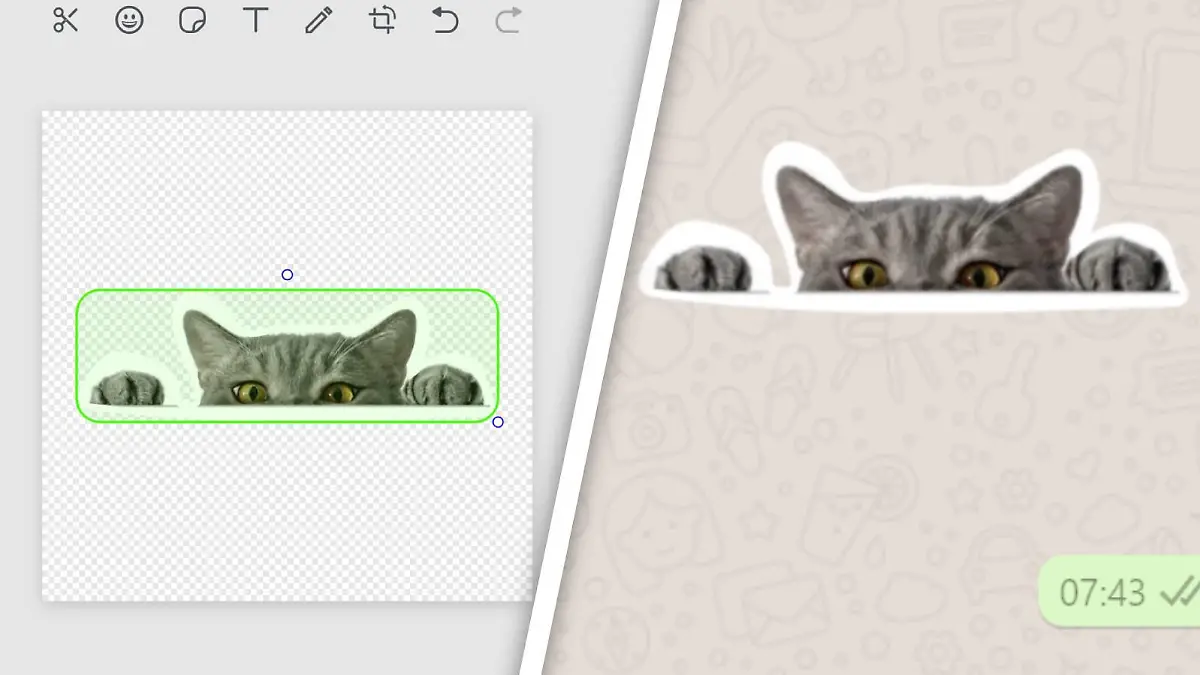Click the right paw of the sent sticker
This screenshot has height=675, width=1200.
1115,265
